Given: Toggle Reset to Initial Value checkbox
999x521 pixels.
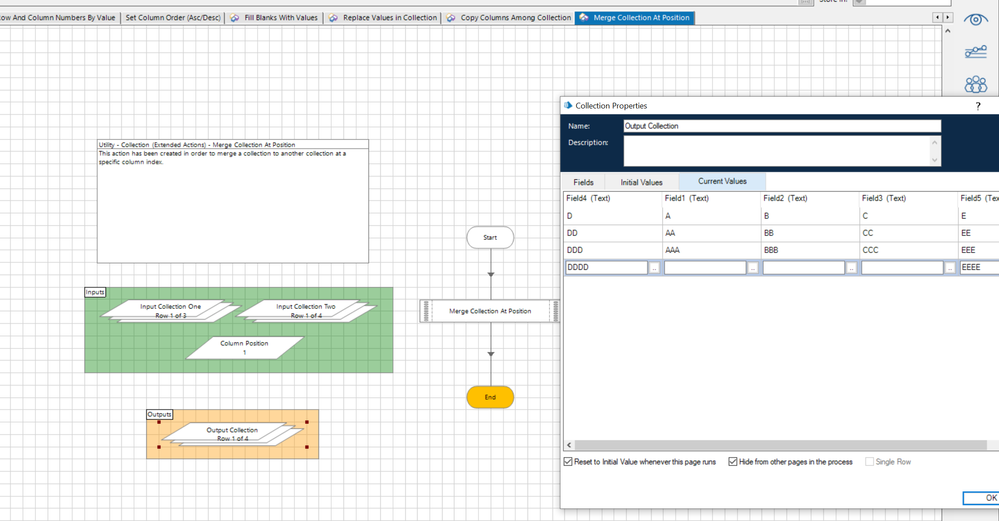Looking at the screenshot, I should (x=569, y=462).
